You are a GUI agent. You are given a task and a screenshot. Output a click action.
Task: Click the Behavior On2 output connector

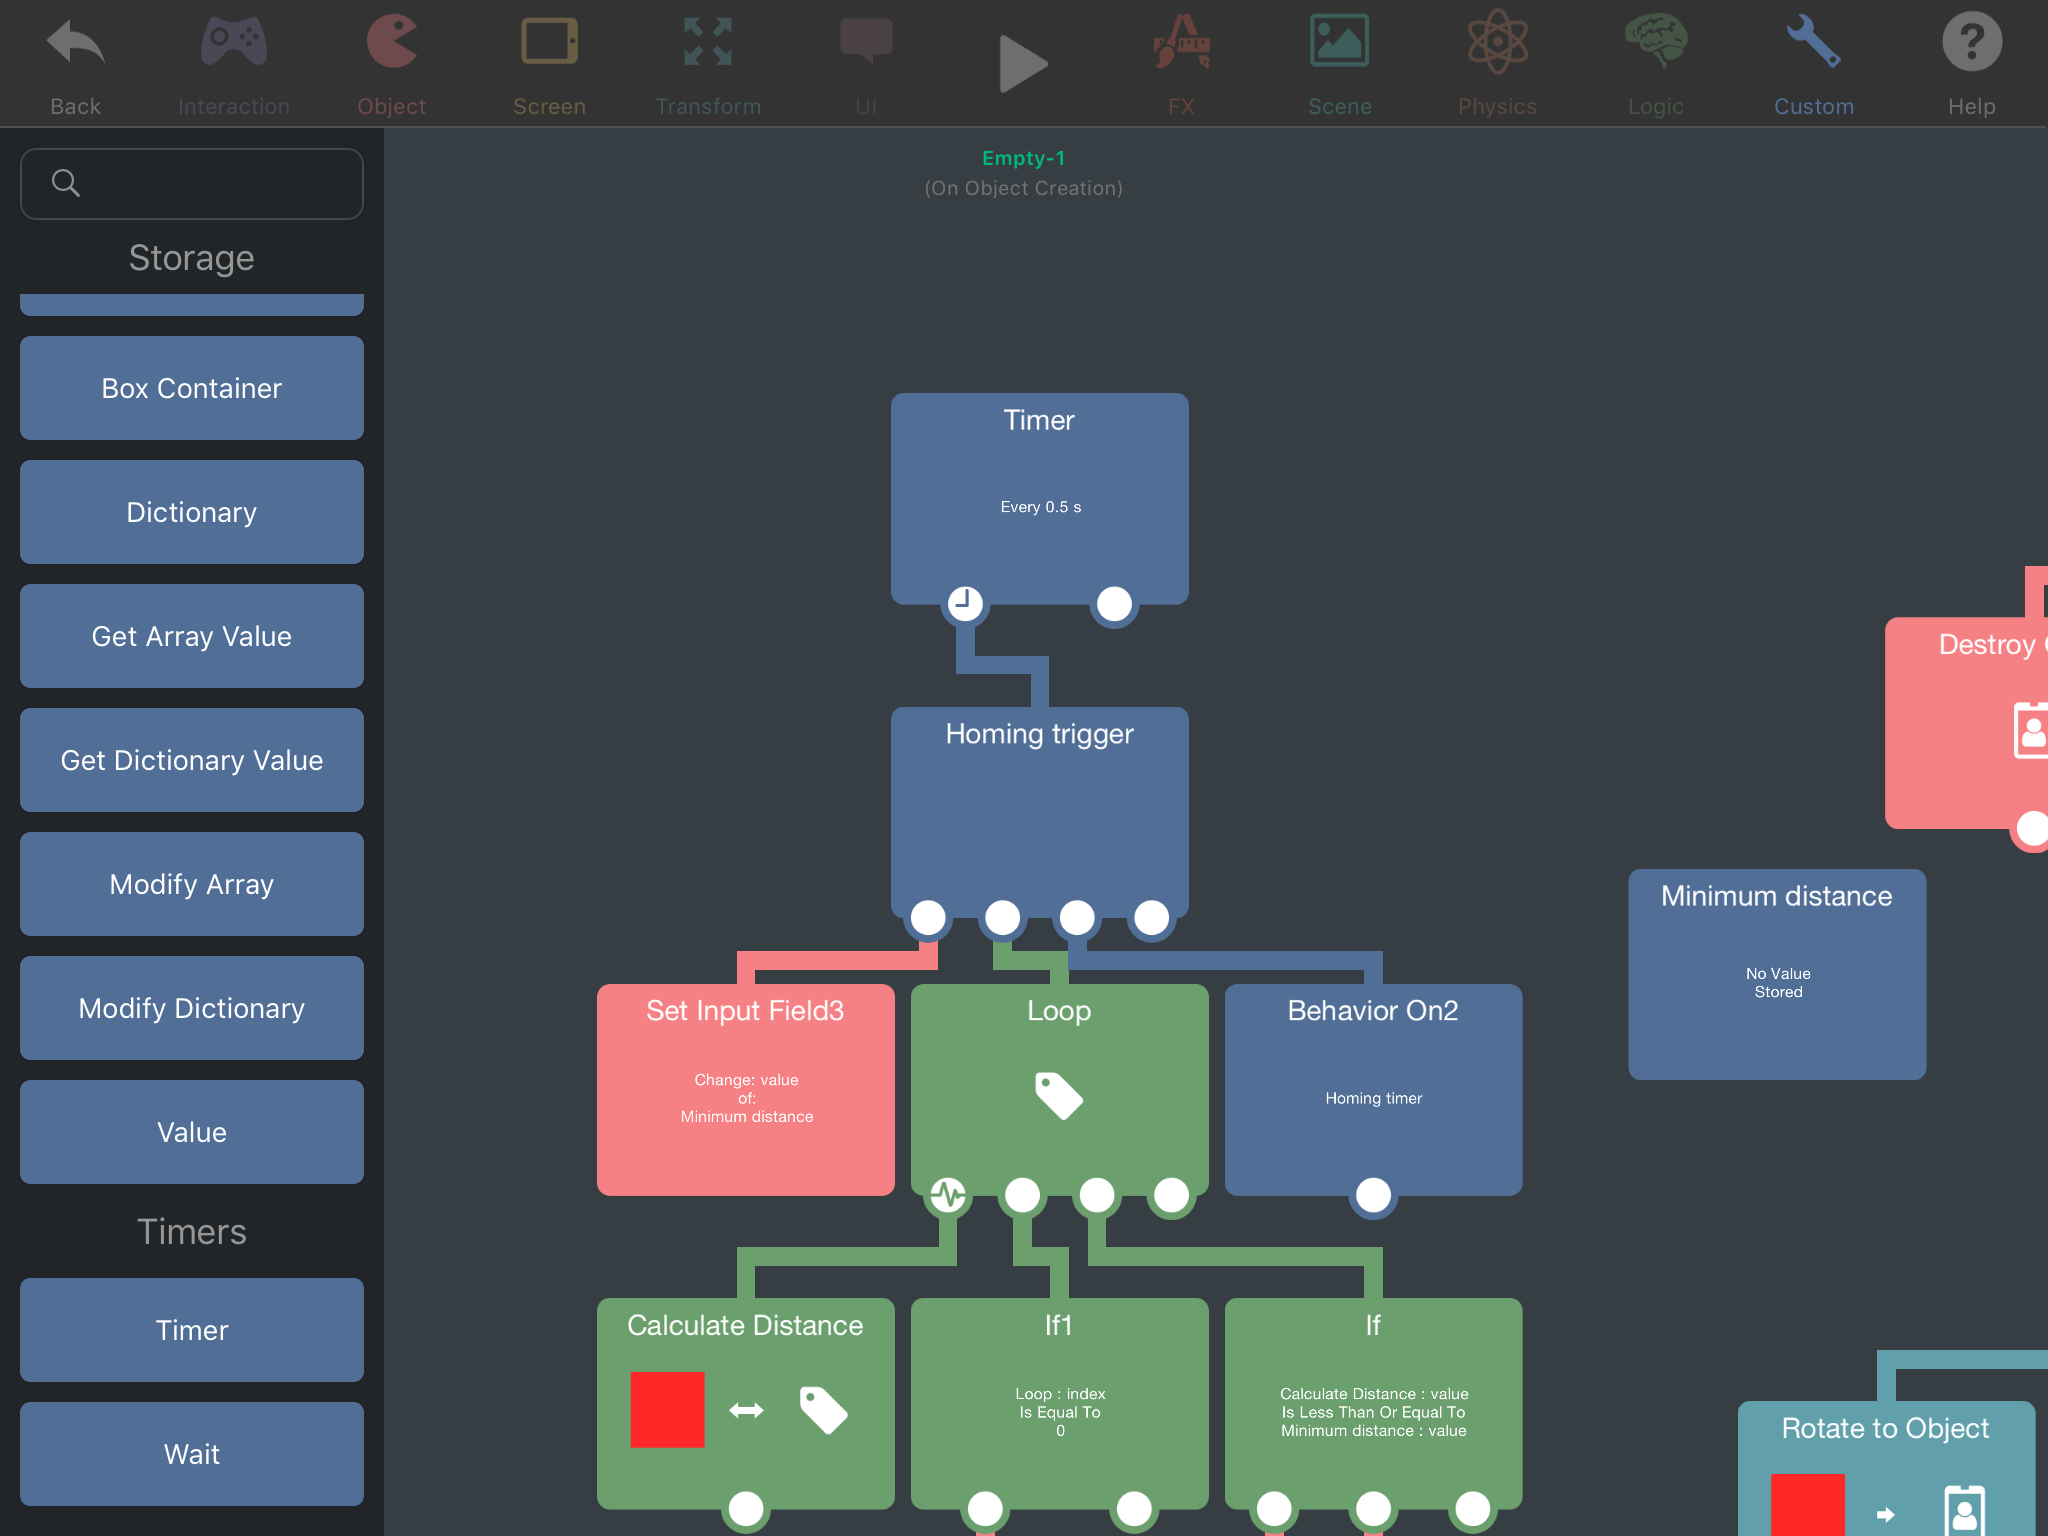(1373, 1195)
